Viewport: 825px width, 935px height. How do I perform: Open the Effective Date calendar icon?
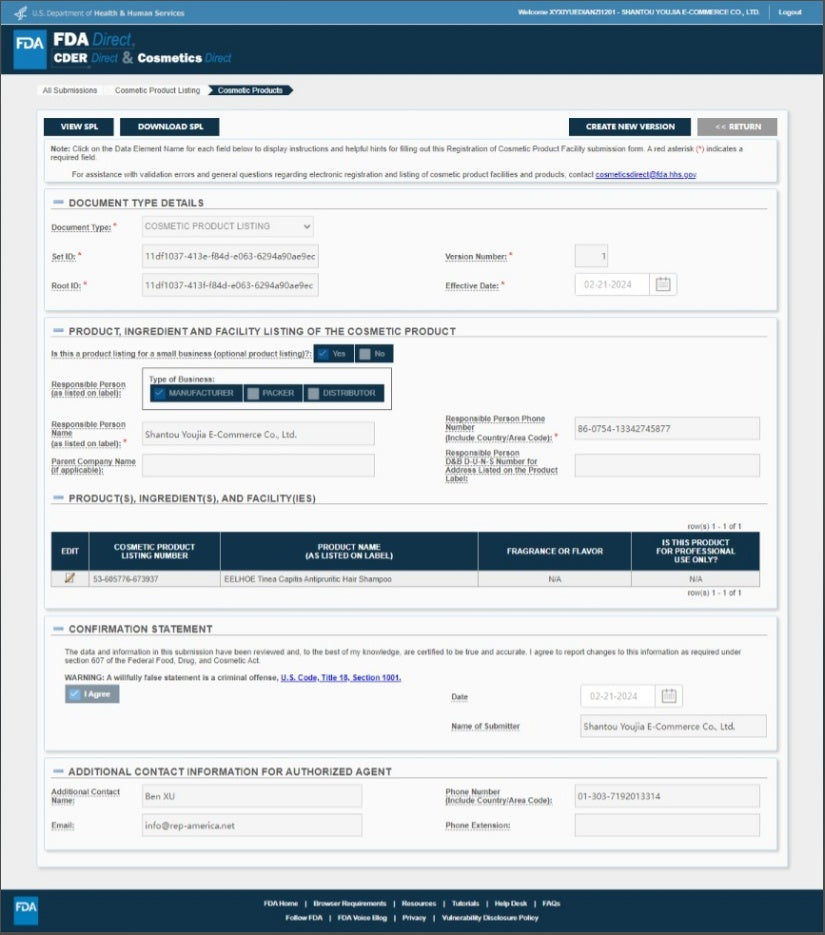click(x=662, y=285)
